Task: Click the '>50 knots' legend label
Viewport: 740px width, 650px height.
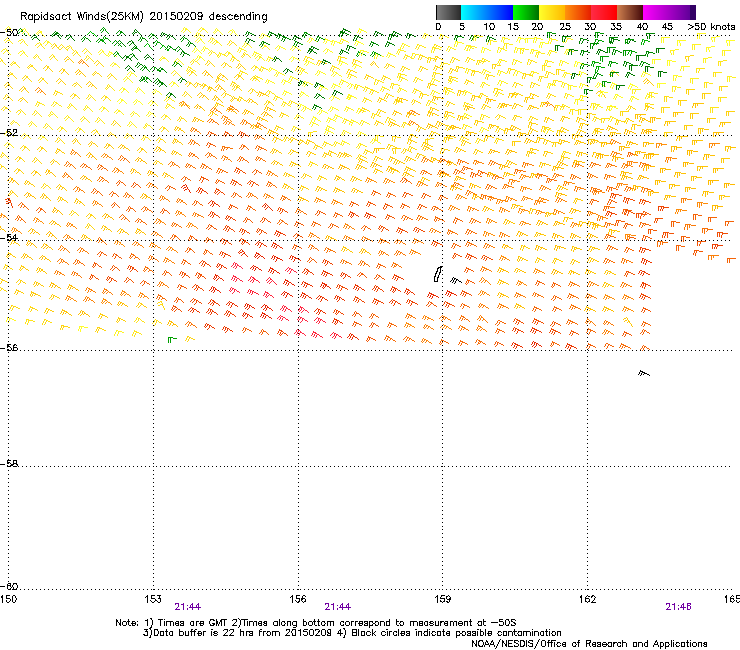Action: click(x=711, y=27)
